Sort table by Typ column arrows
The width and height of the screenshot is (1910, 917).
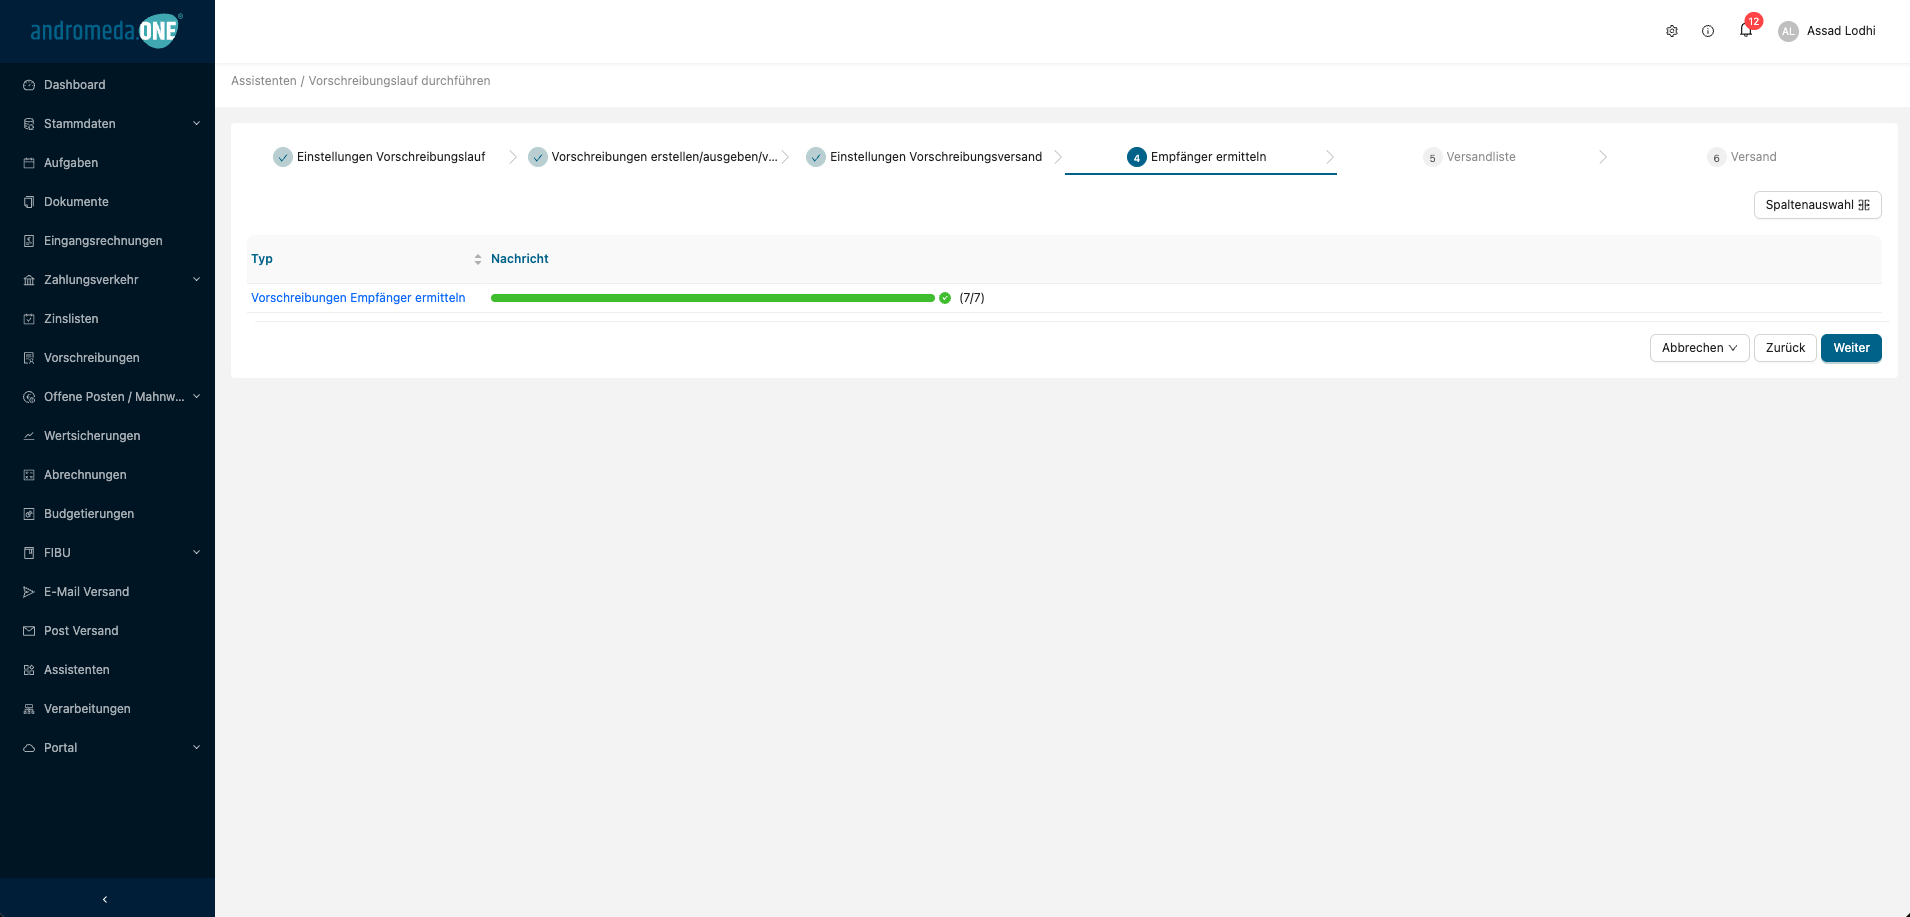(477, 259)
